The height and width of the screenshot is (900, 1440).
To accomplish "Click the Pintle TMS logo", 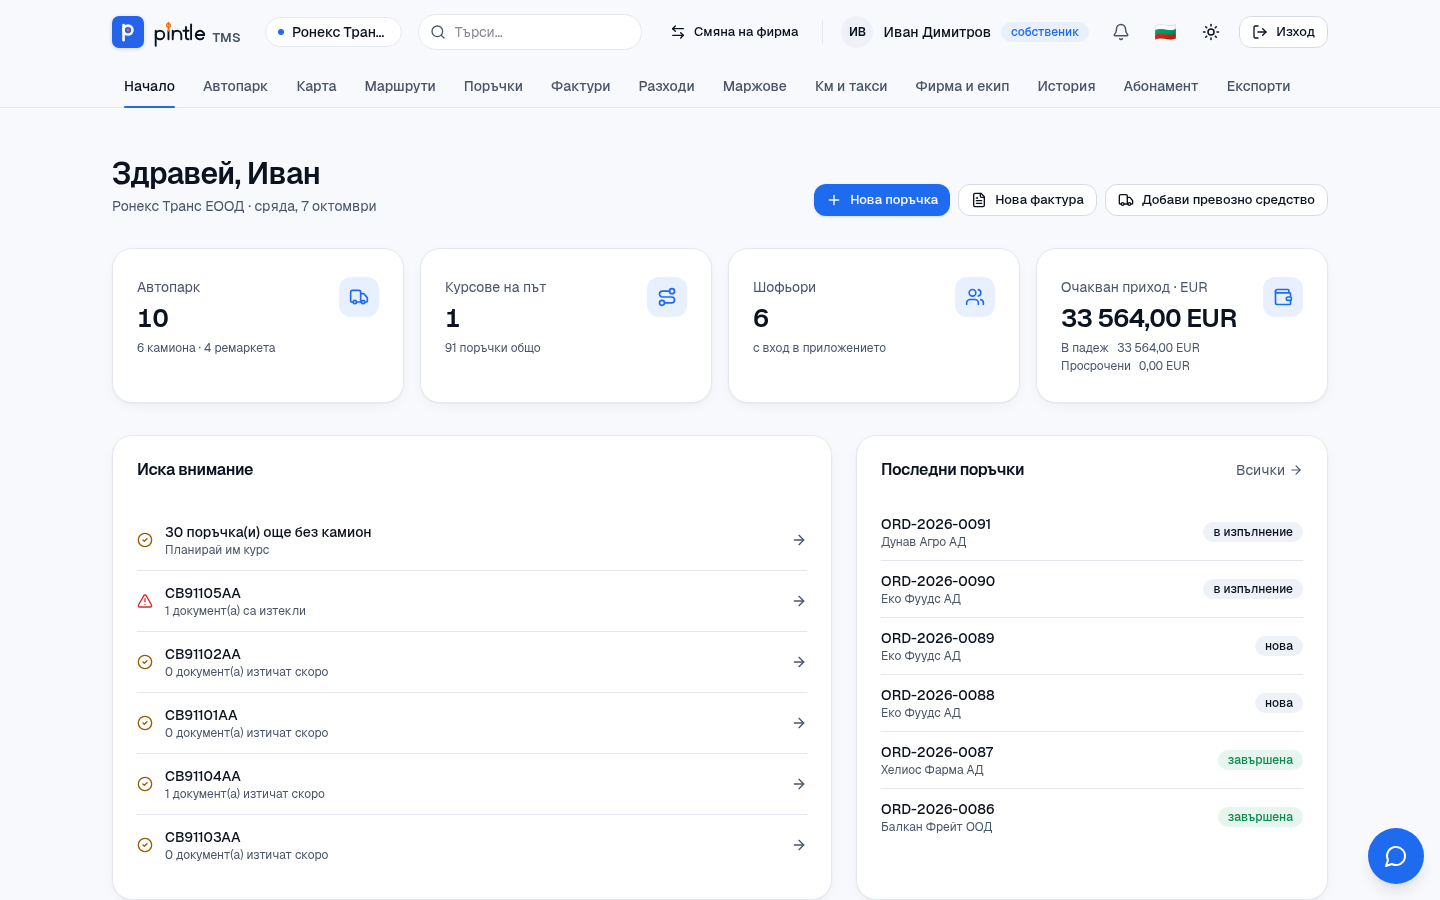I will pyautogui.click(x=176, y=32).
